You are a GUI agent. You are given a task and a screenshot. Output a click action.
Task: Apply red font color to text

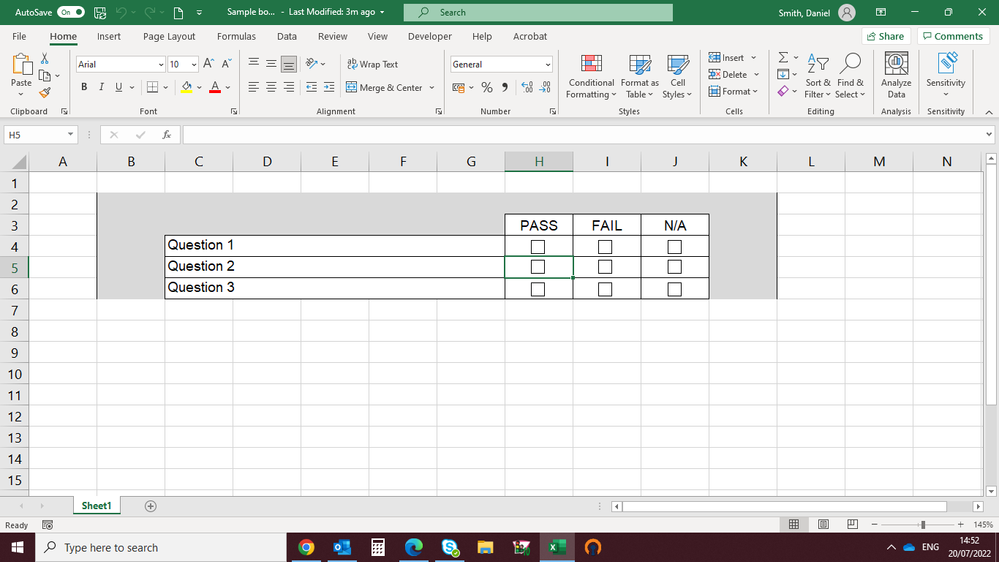pyautogui.click(x=215, y=87)
